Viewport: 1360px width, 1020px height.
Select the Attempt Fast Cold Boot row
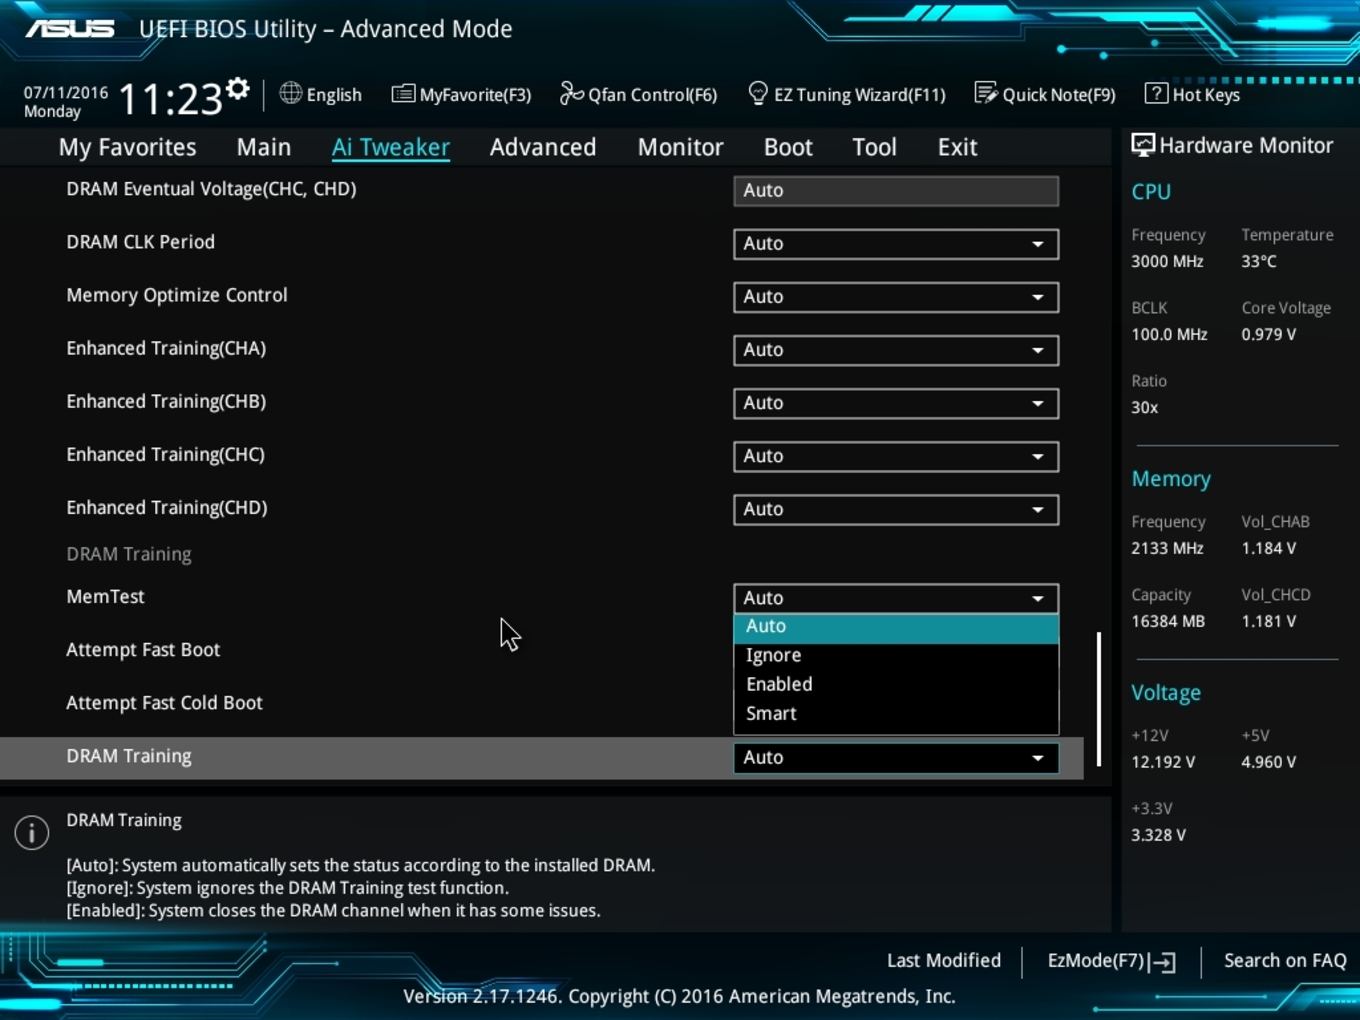[x=164, y=703]
